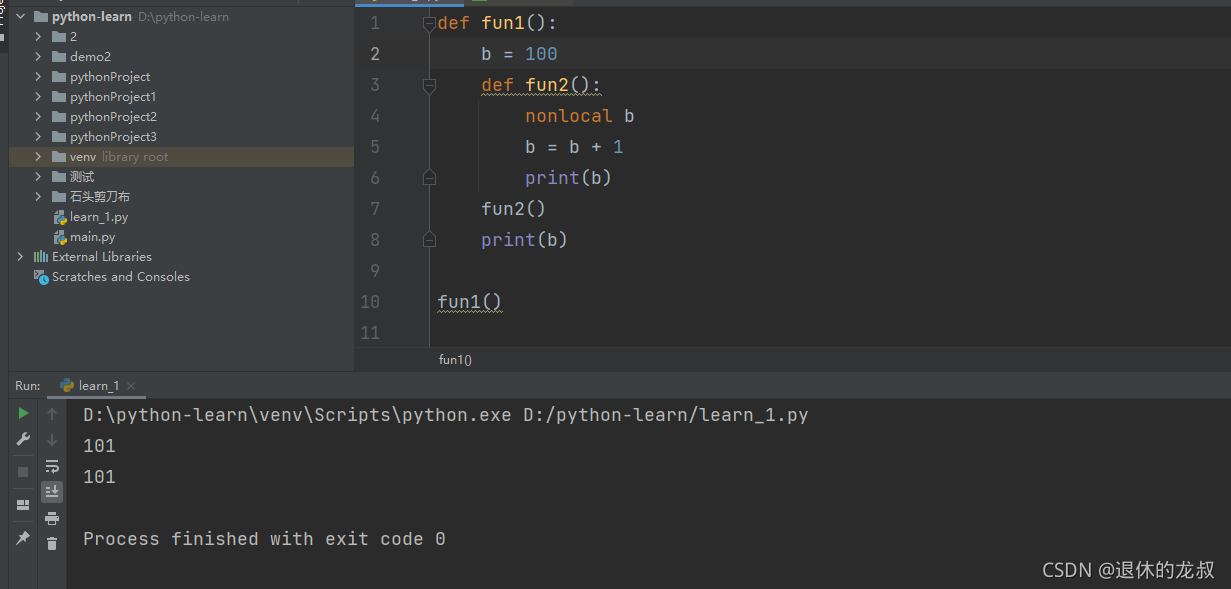Click Up the stack trace arrow

click(52, 413)
